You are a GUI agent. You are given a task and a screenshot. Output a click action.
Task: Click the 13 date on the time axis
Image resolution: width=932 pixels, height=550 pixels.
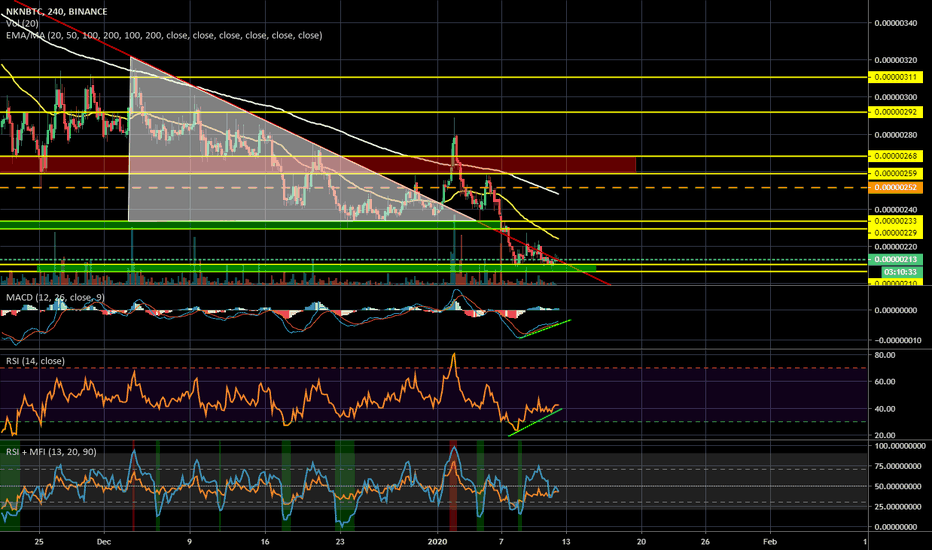tap(566, 542)
